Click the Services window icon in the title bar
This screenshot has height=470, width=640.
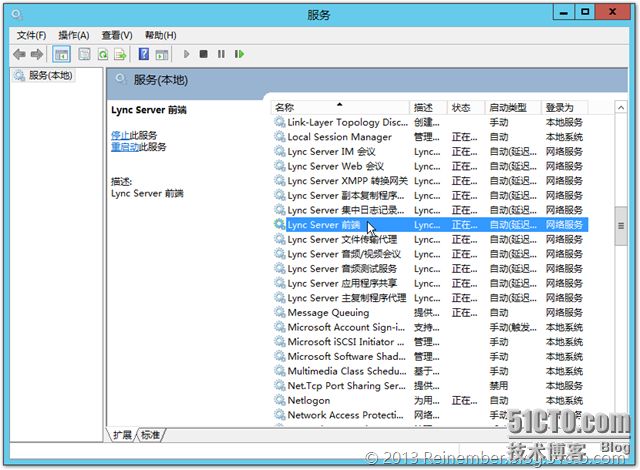(16, 15)
